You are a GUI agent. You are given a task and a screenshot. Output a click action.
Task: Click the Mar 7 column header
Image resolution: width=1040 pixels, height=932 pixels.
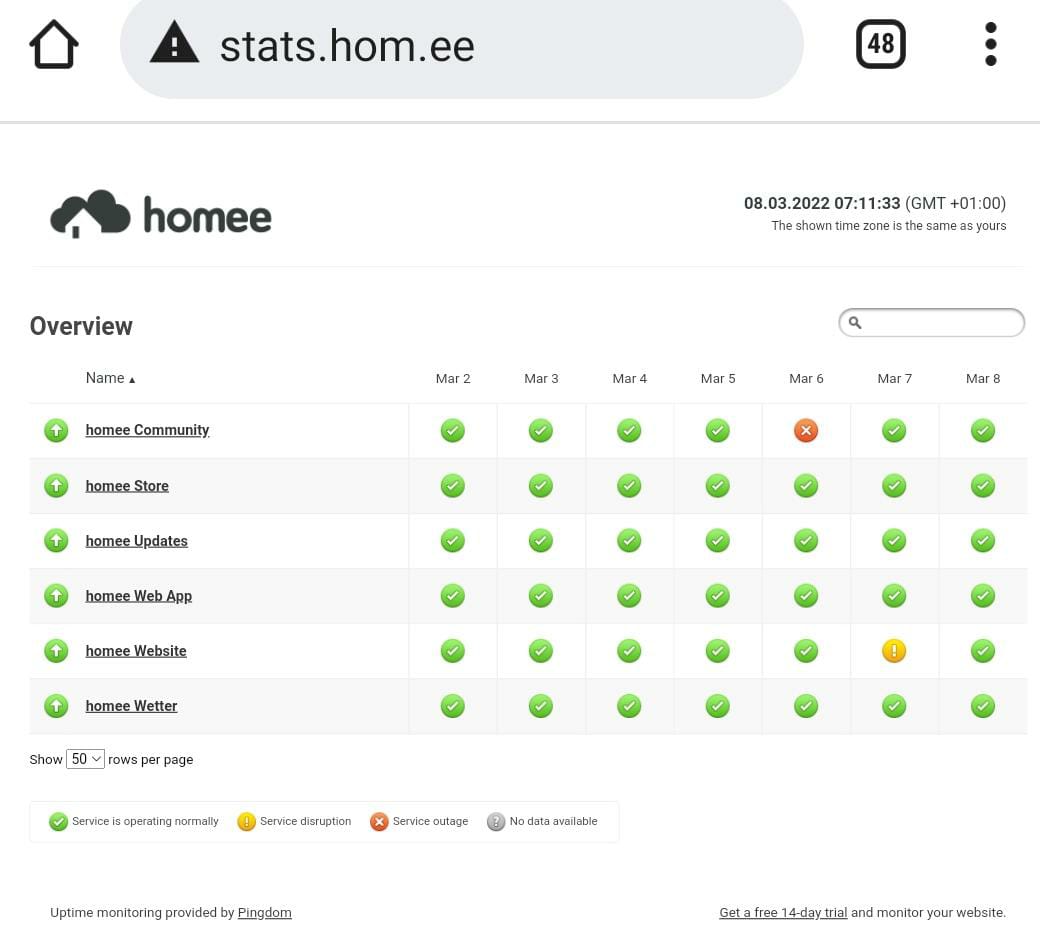pos(895,379)
